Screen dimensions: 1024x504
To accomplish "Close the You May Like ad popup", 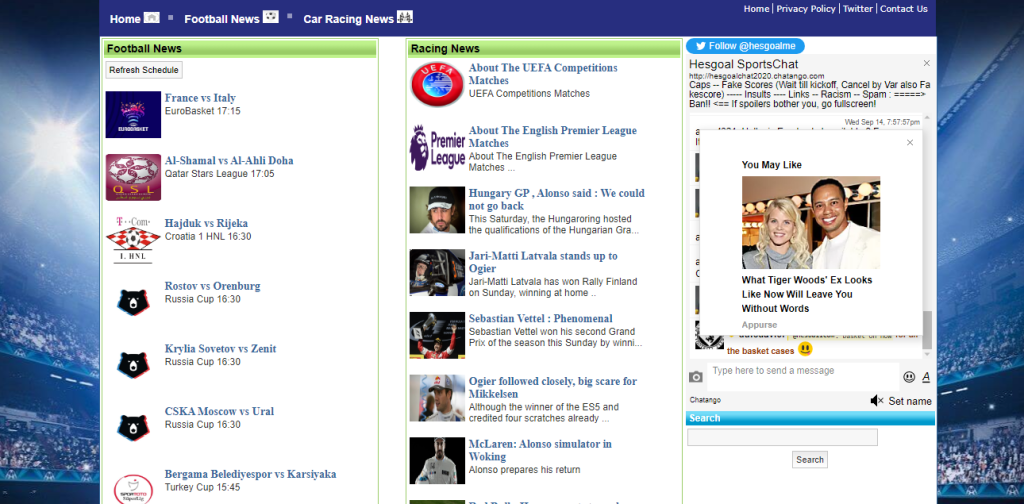I will pyautogui.click(x=910, y=142).
